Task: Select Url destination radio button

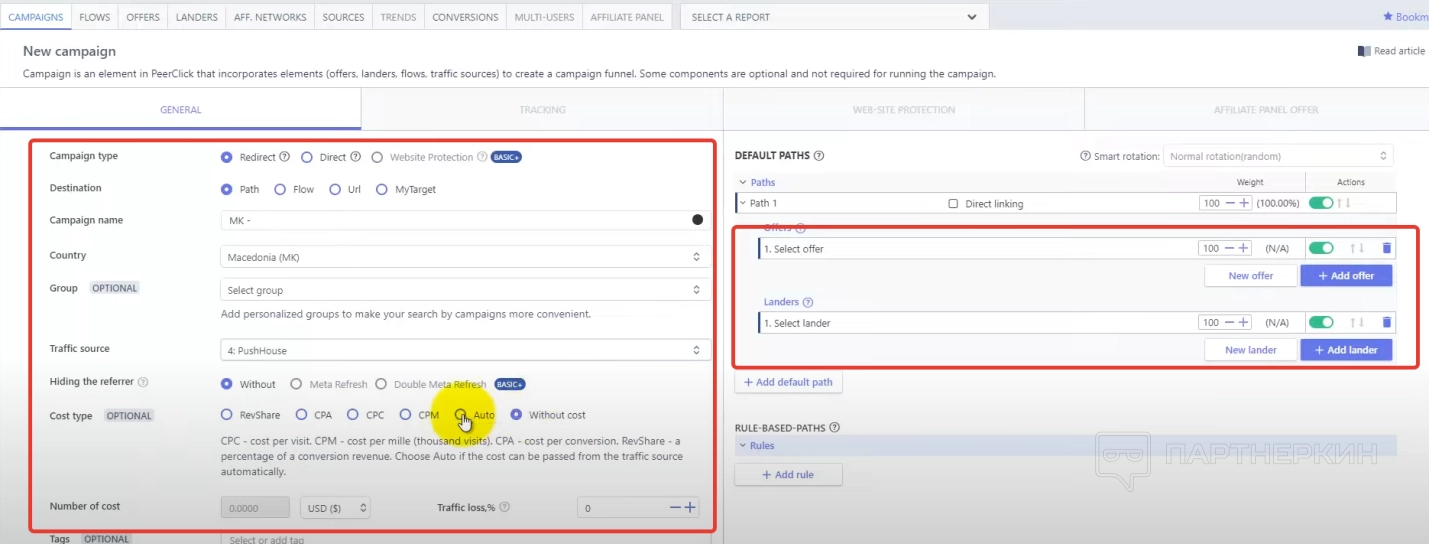Action: 335,189
